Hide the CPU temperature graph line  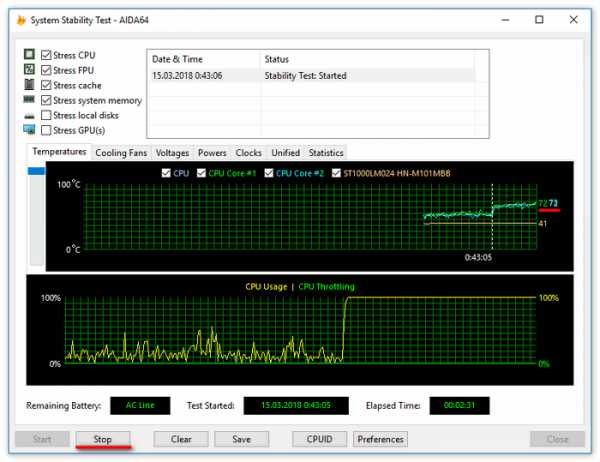click(x=166, y=173)
